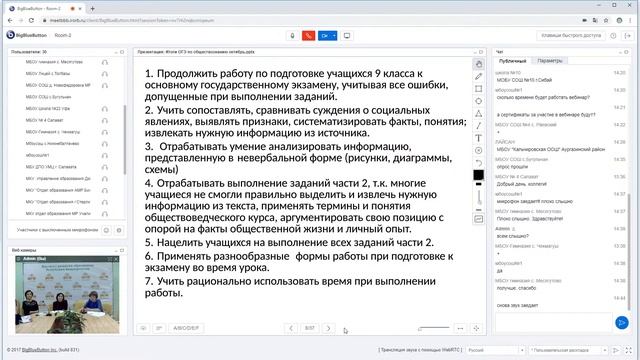Click the users list scrollbar
The width and height of the screenshot is (640, 360).
click(x=124, y=139)
